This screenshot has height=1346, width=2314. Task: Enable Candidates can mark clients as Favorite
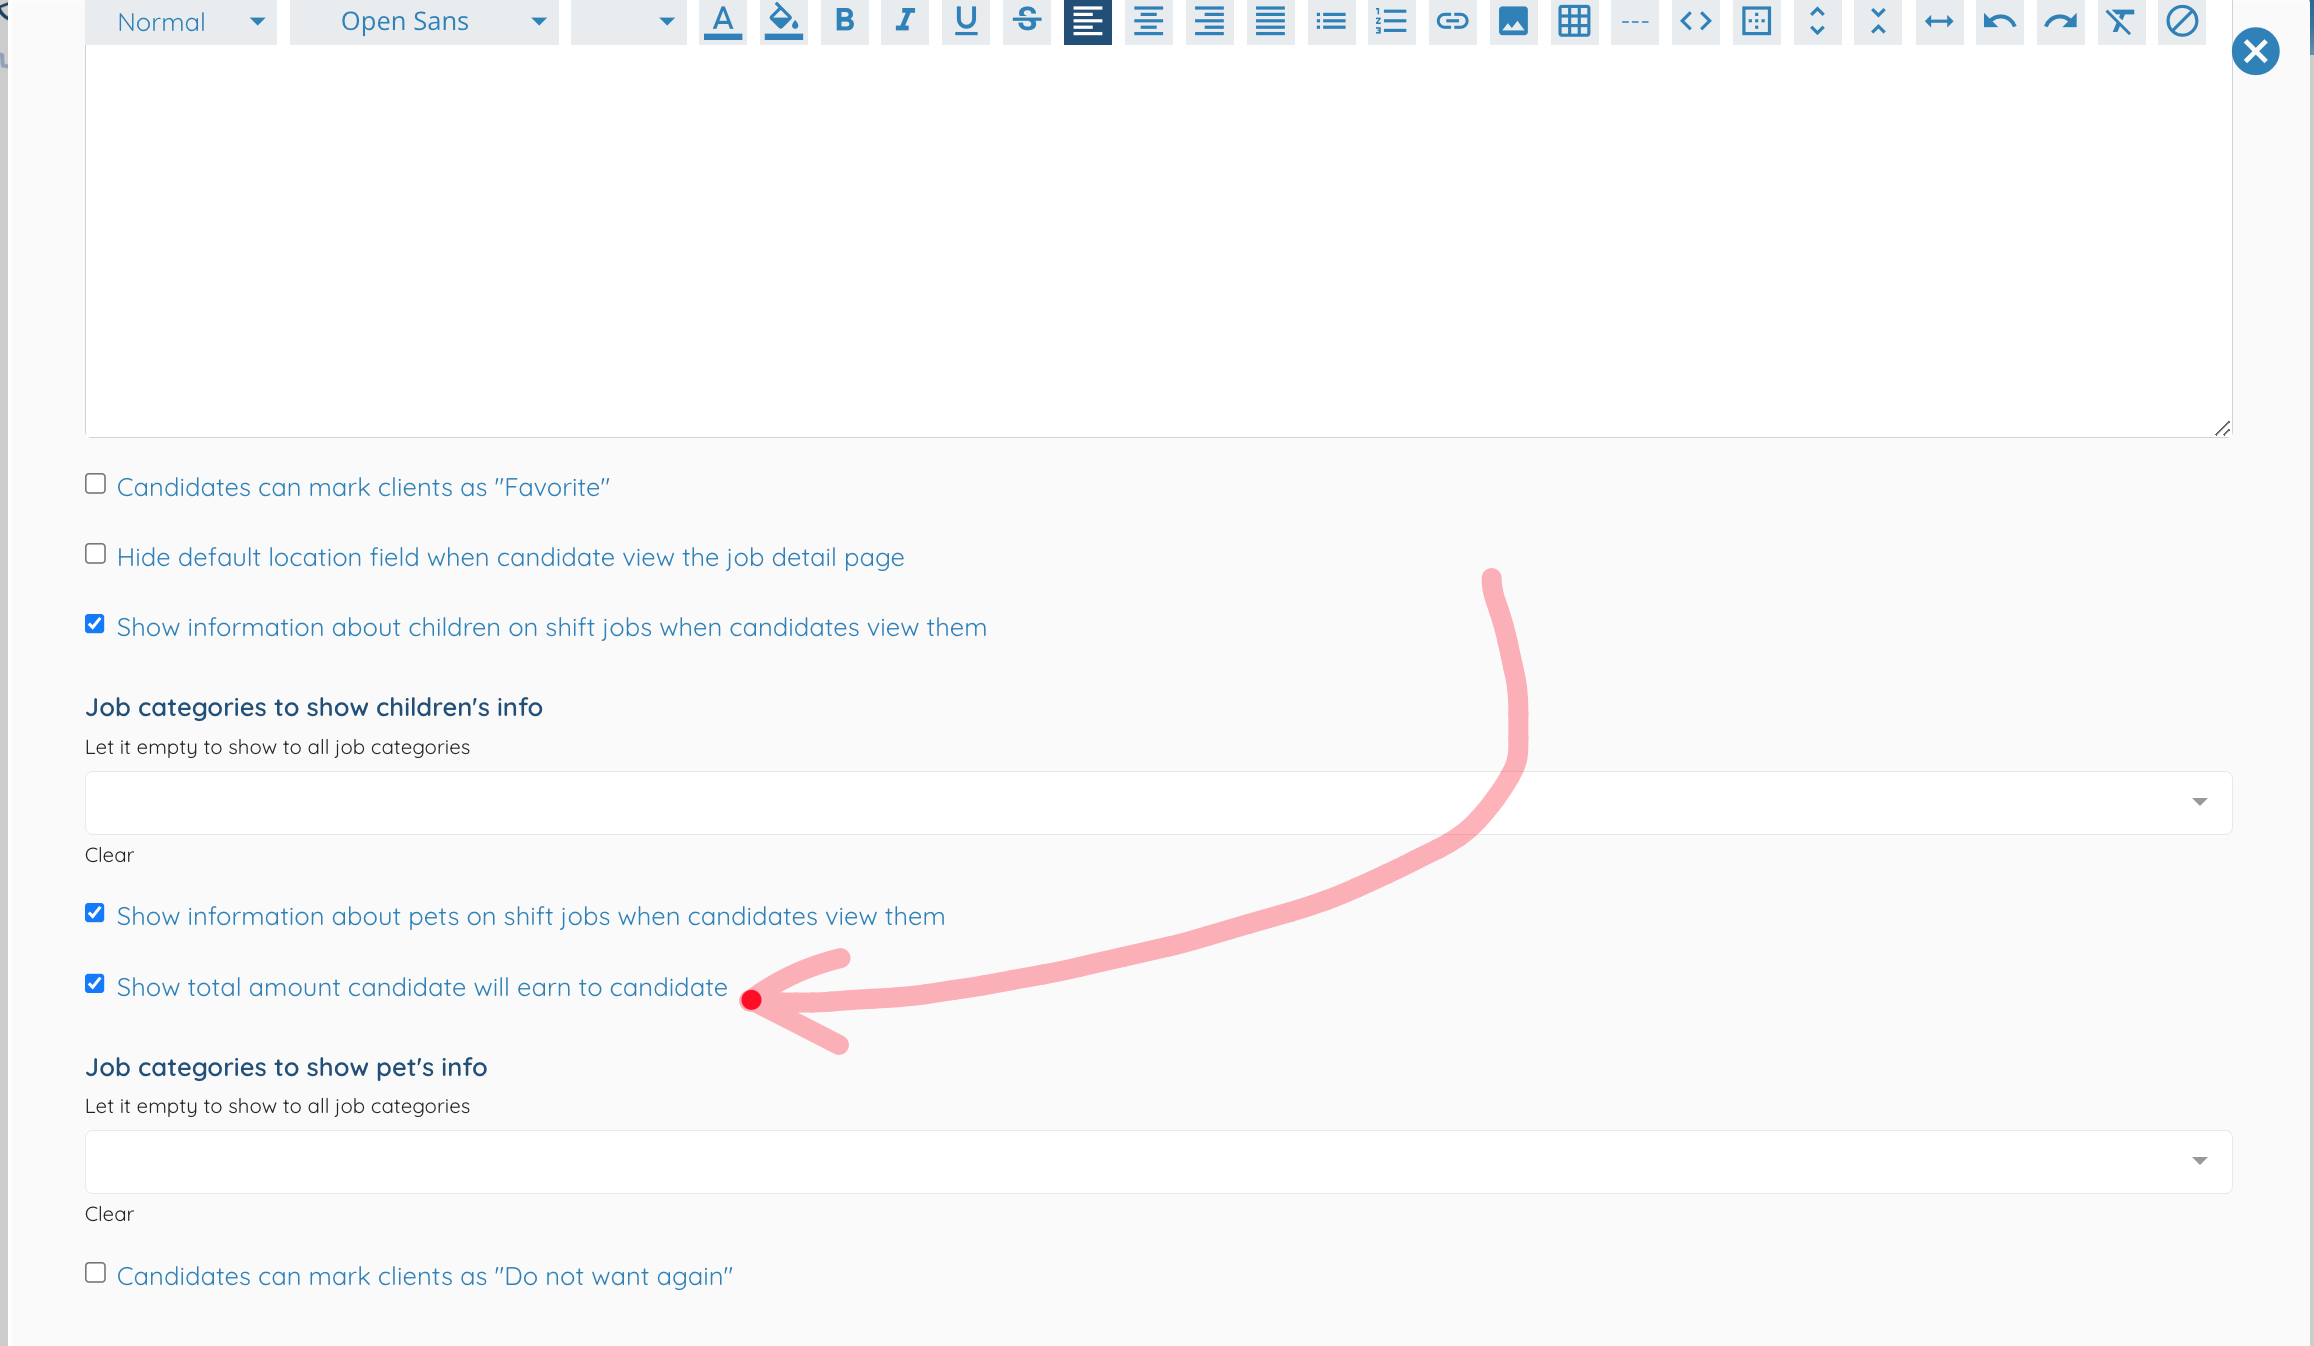95,484
